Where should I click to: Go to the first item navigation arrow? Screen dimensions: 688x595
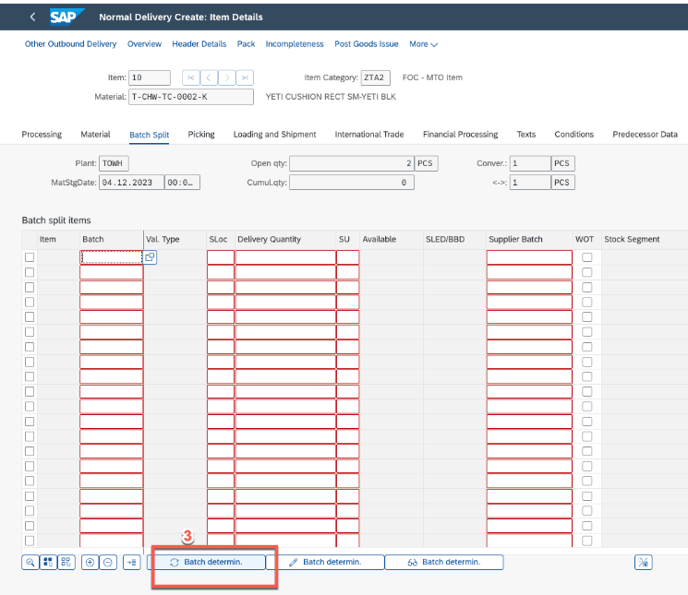190,78
